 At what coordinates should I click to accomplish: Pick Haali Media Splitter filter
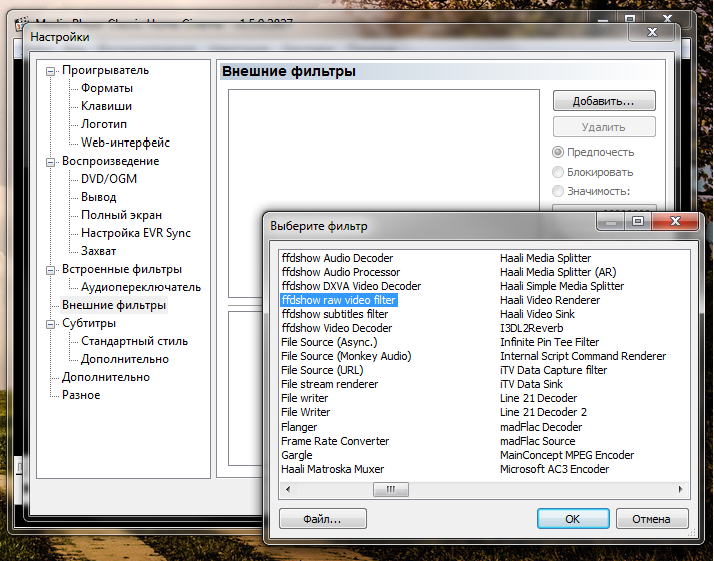(x=545, y=258)
